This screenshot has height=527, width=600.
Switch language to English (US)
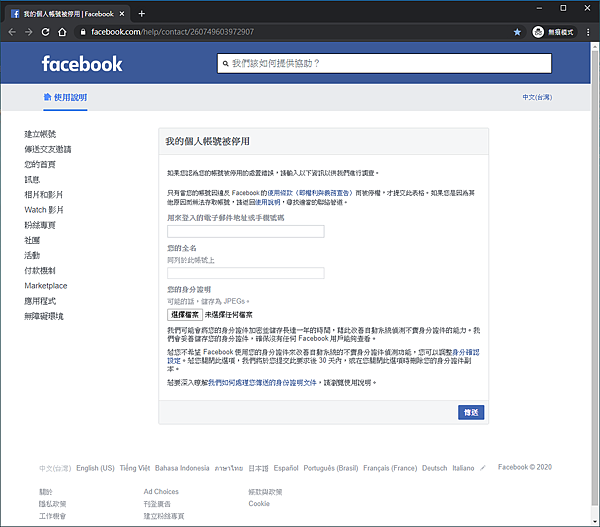(x=95, y=468)
